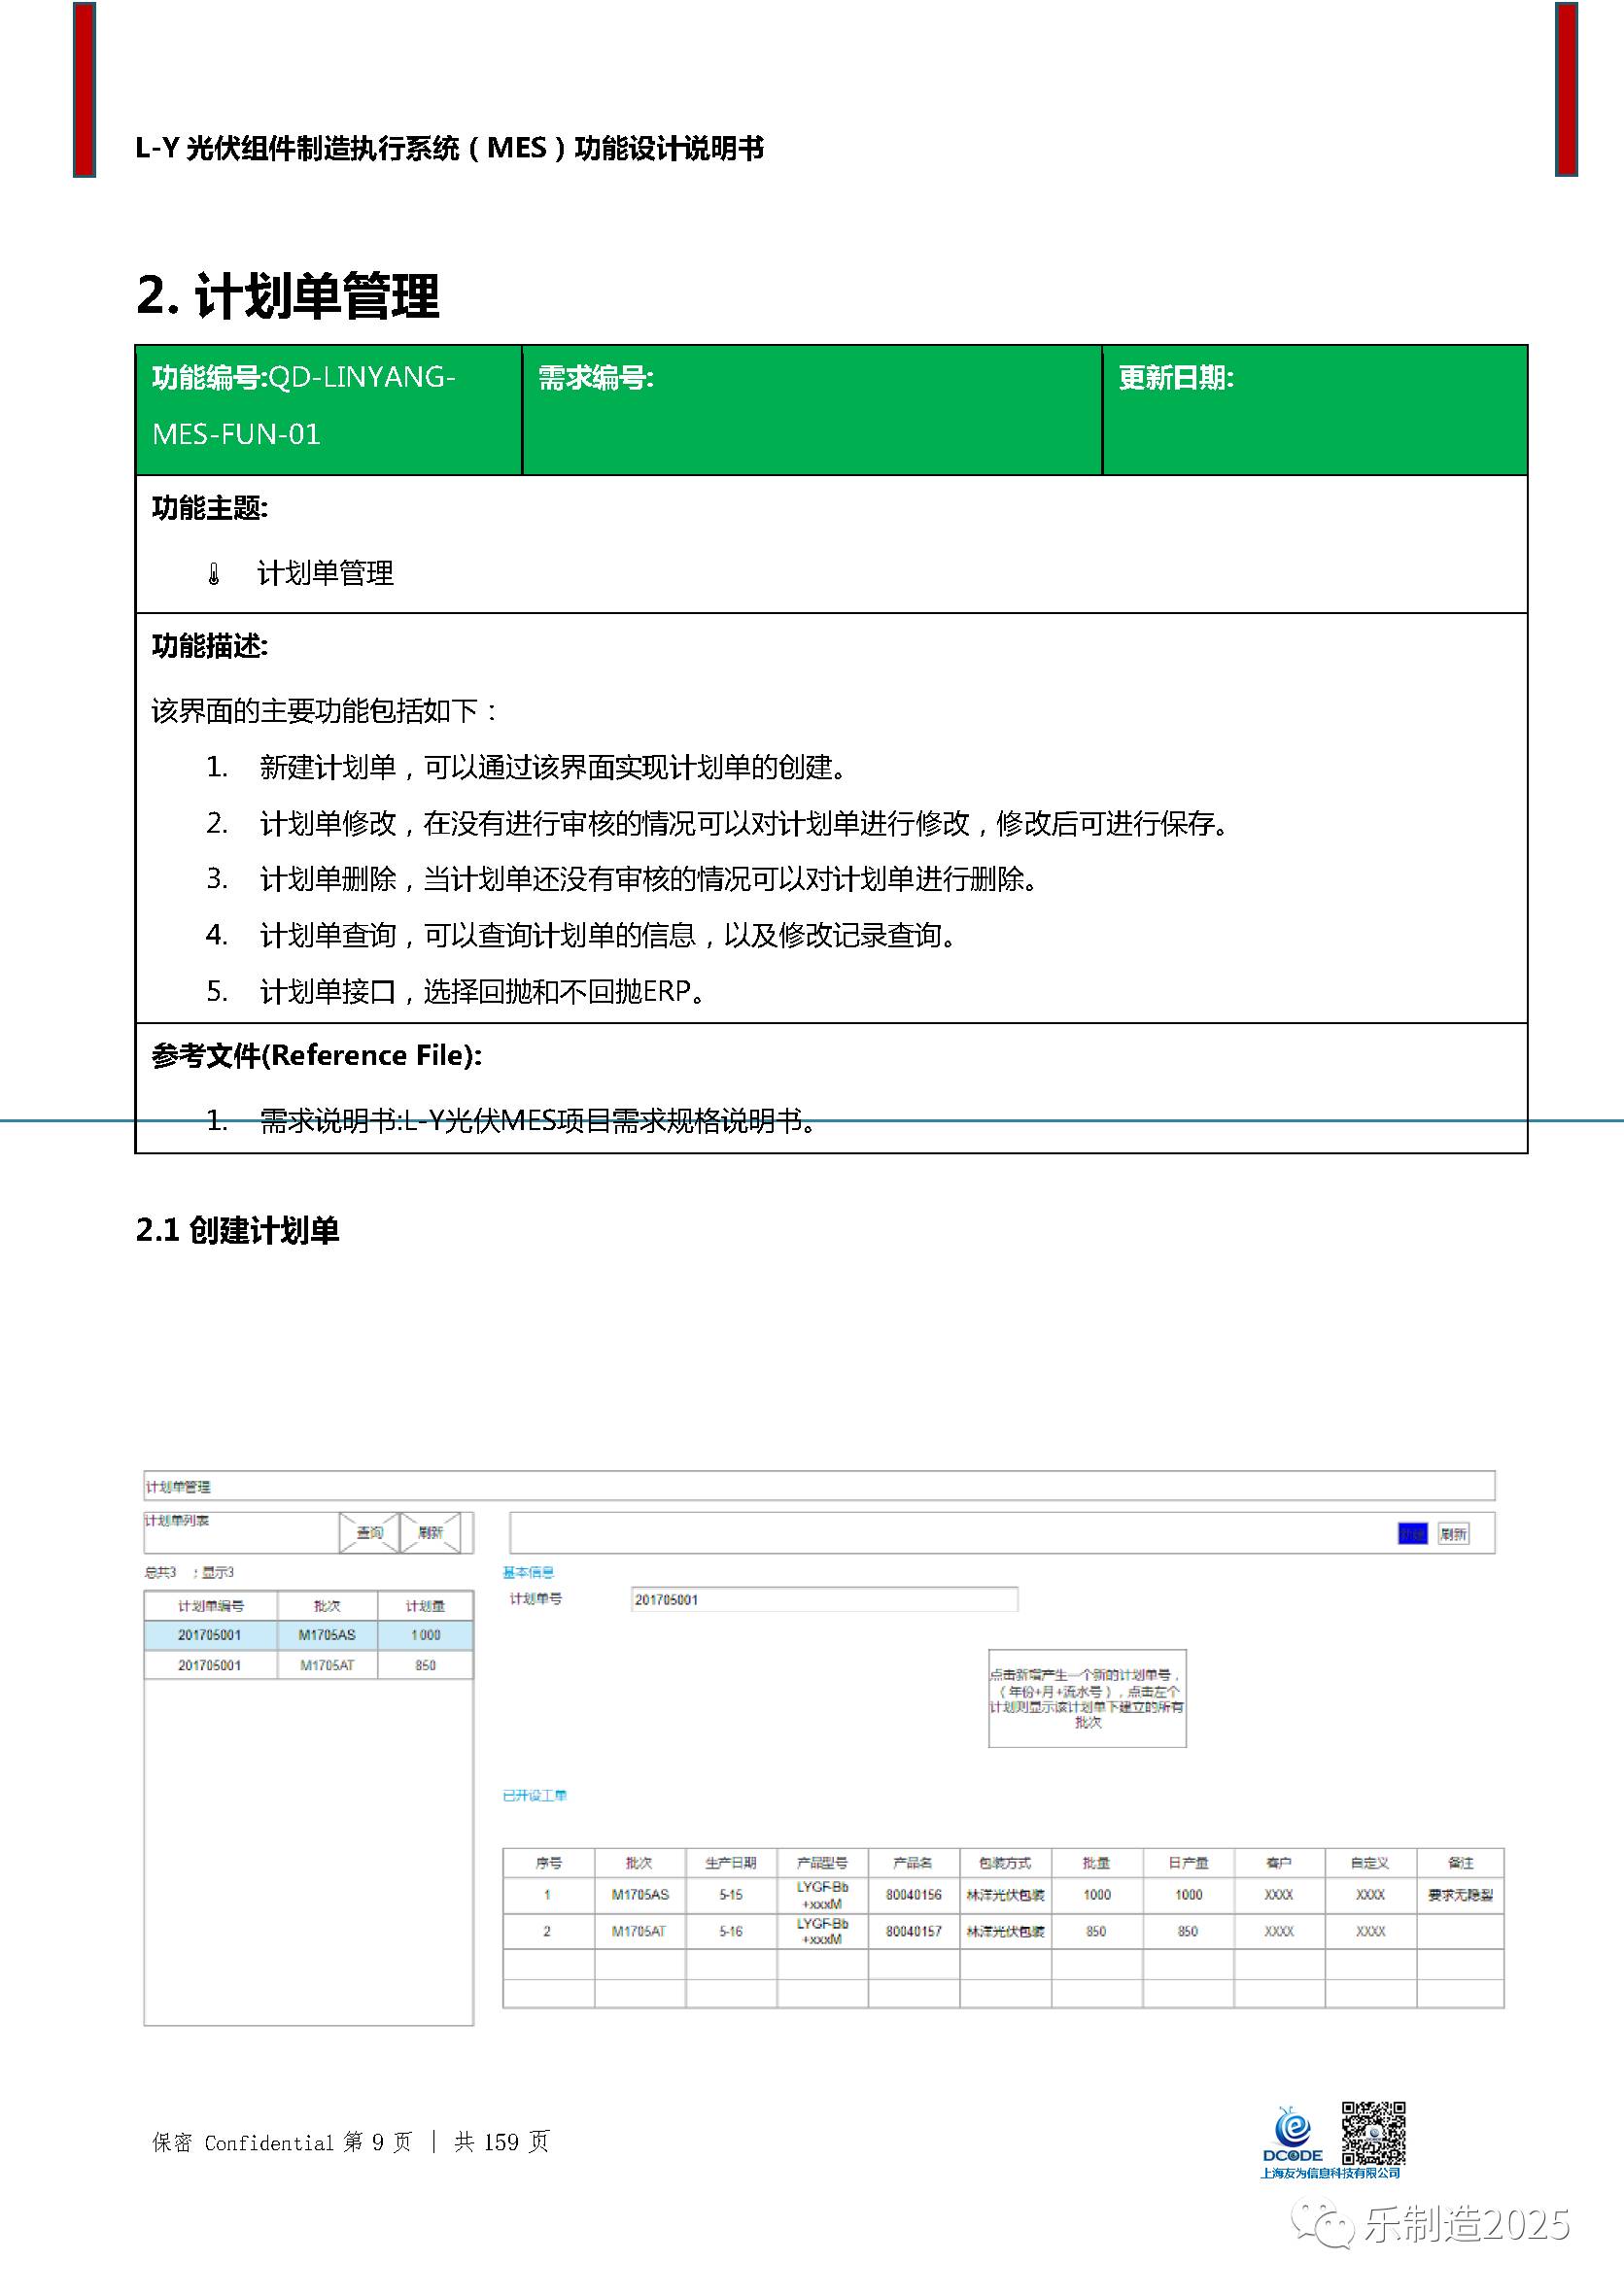Click the 计划单编号 column header
Viewport: 1624px width, 2296px height.
click(x=211, y=1606)
